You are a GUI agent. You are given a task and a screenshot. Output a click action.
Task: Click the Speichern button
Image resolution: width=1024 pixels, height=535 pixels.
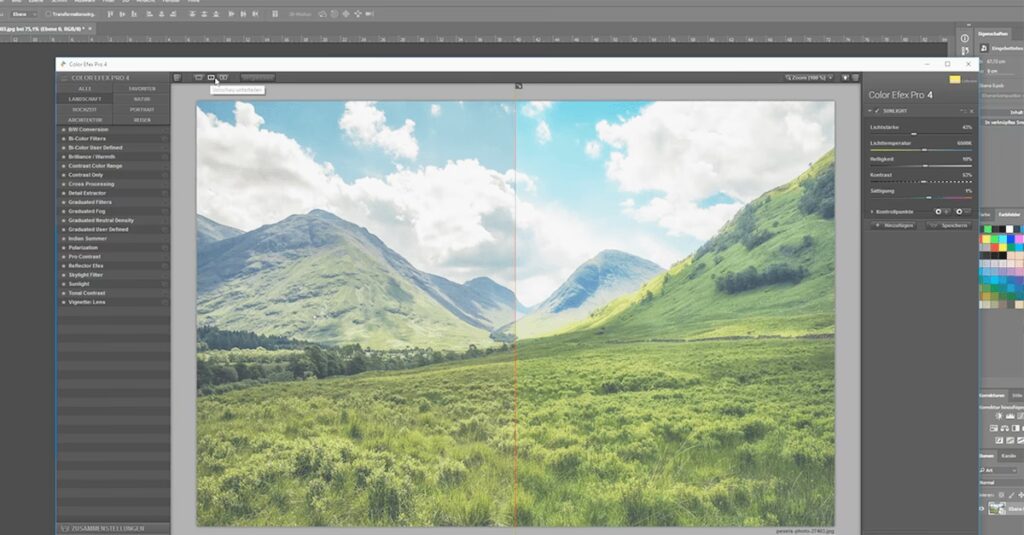click(x=953, y=226)
